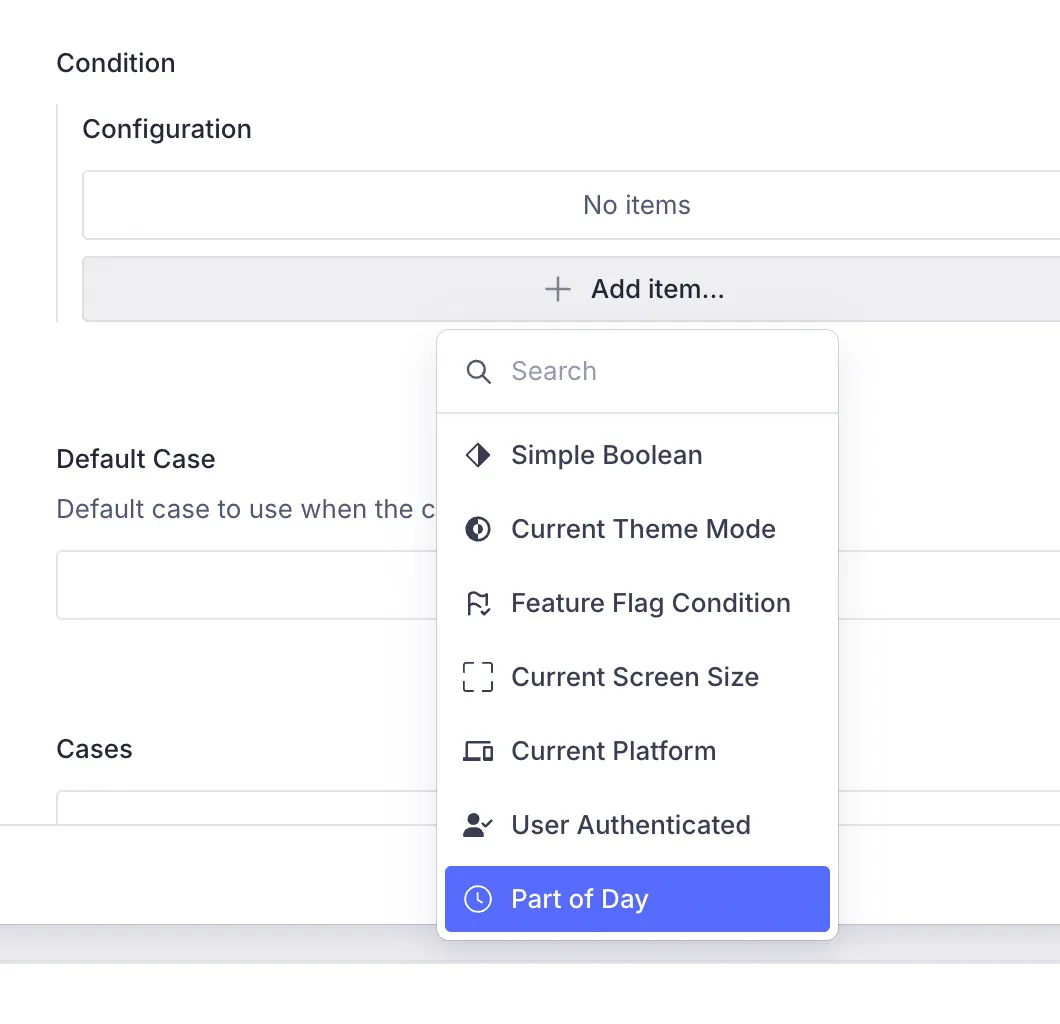The width and height of the screenshot is (1060, 1024).
Task: Click the Current Screen Size brackets icon
Action: (478, 677)
